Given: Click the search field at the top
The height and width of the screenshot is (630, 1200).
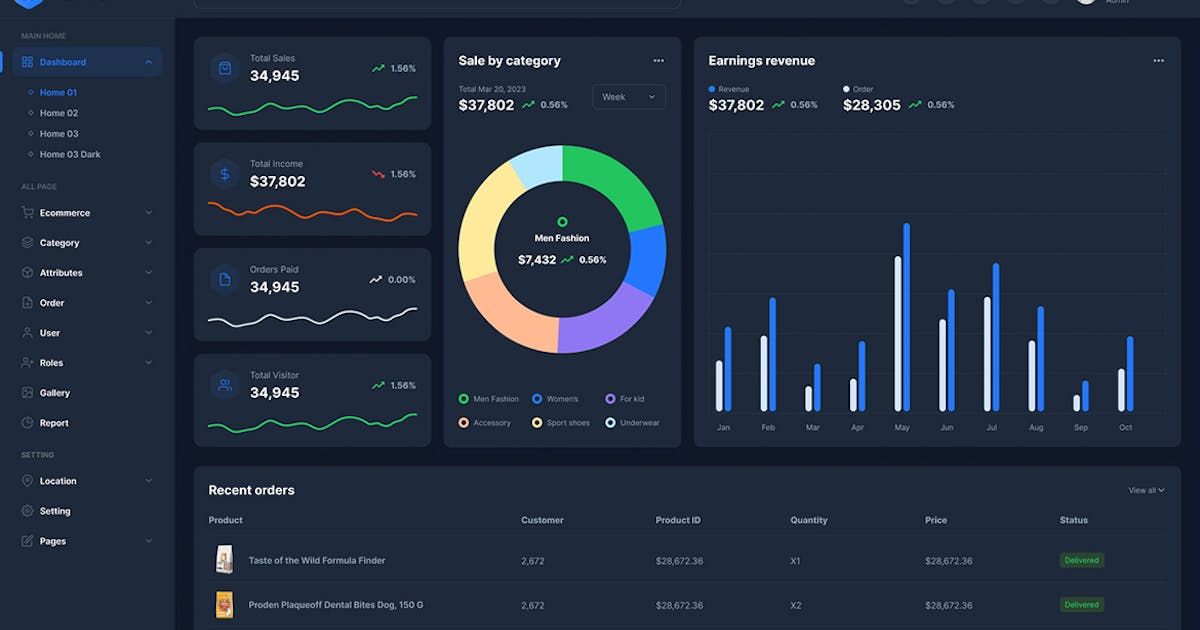Looking at the screenshot, I should point(437,3).
